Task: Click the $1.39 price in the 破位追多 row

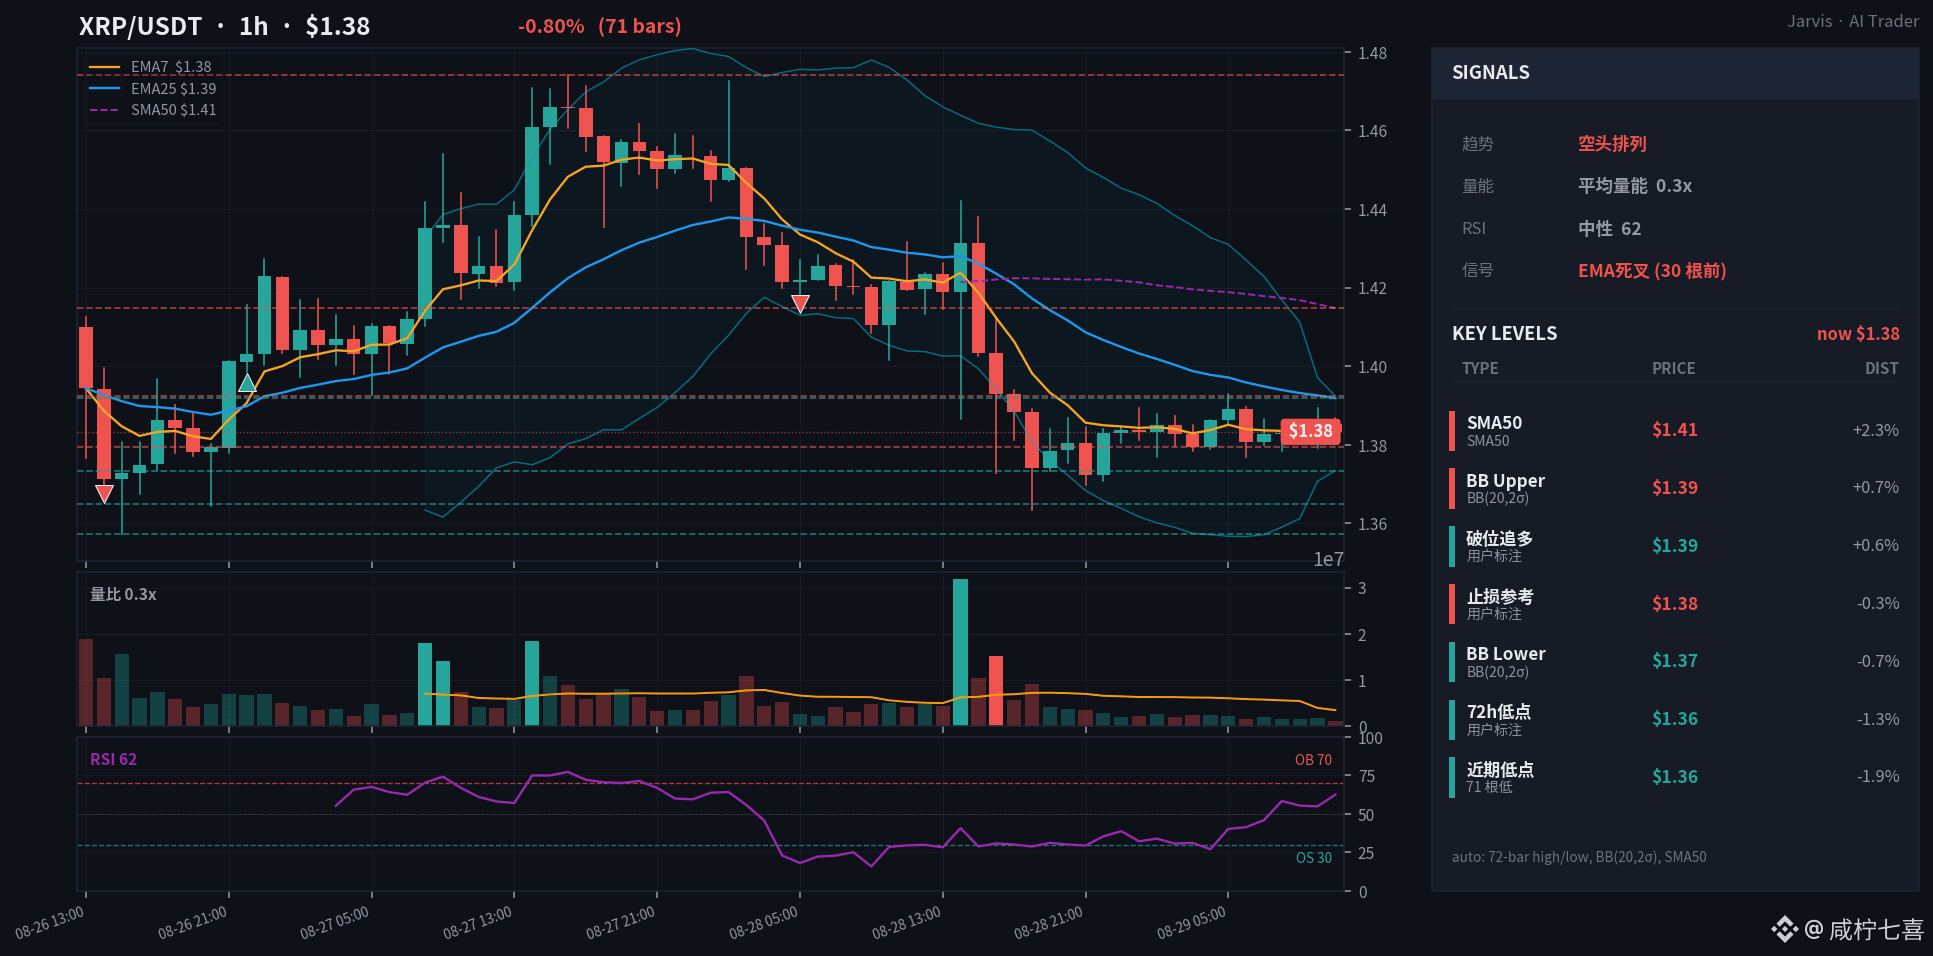Action: [x=1674, y=546]
